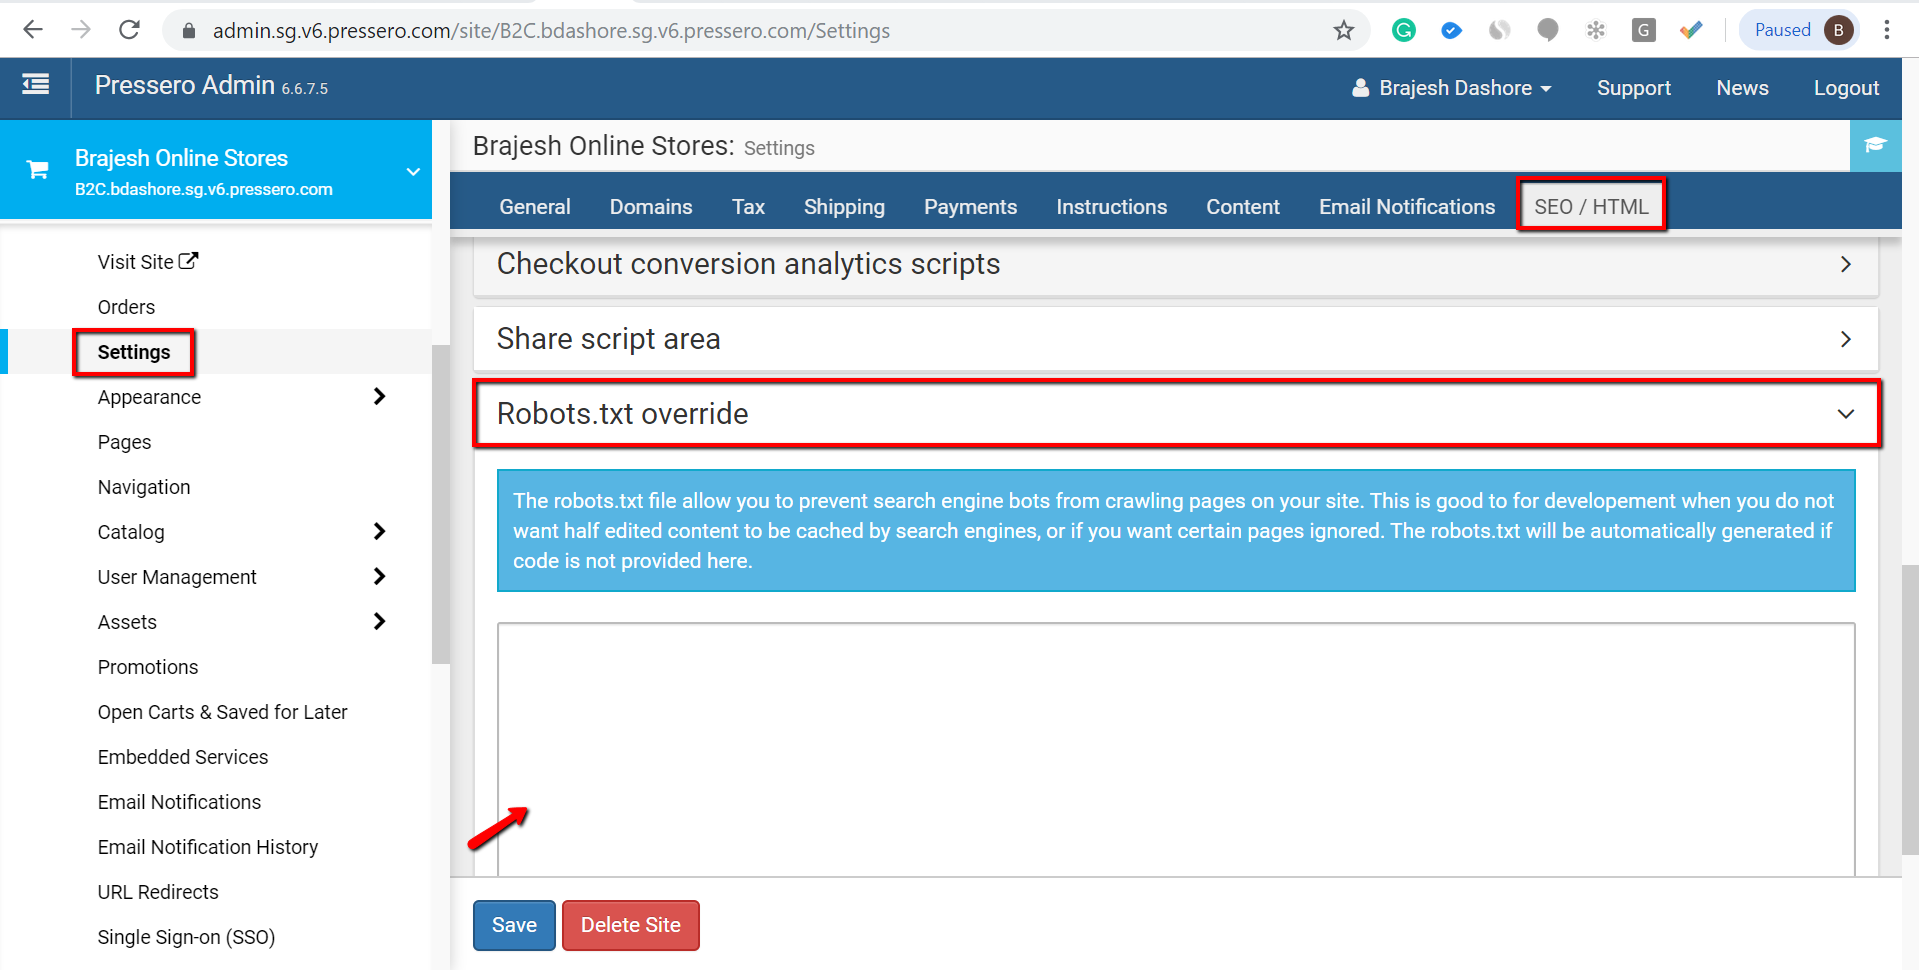
Task: Open the colorful checkmark extension icon
Action: click(1691, 30)
